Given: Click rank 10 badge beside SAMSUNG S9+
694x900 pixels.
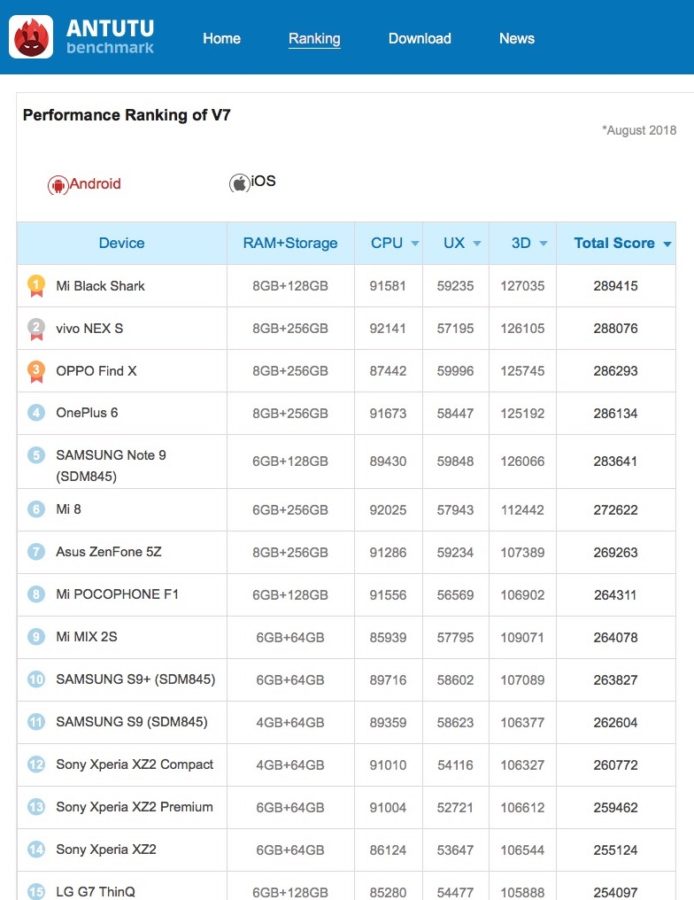Looking at the screenshot, I should pos(36,680).
